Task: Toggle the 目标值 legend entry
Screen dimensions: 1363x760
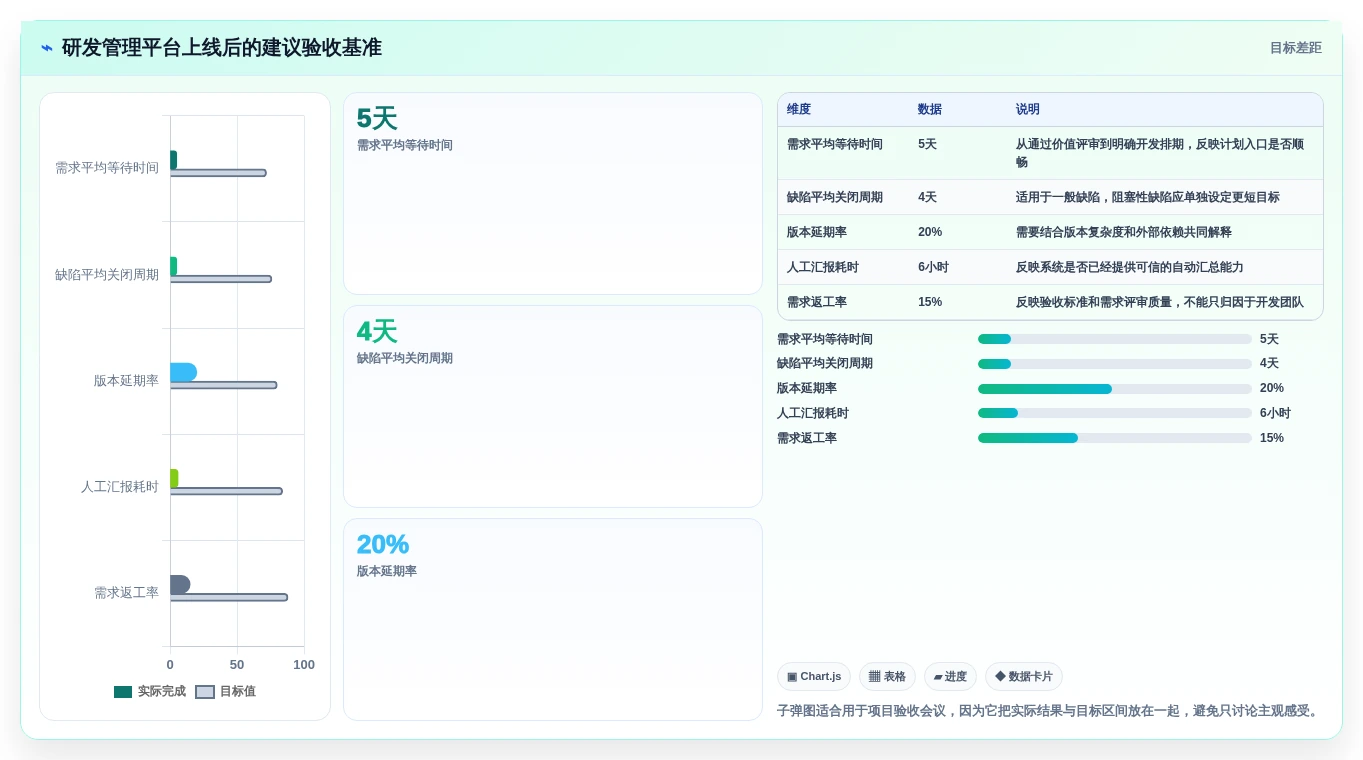Action: [226, 692]
